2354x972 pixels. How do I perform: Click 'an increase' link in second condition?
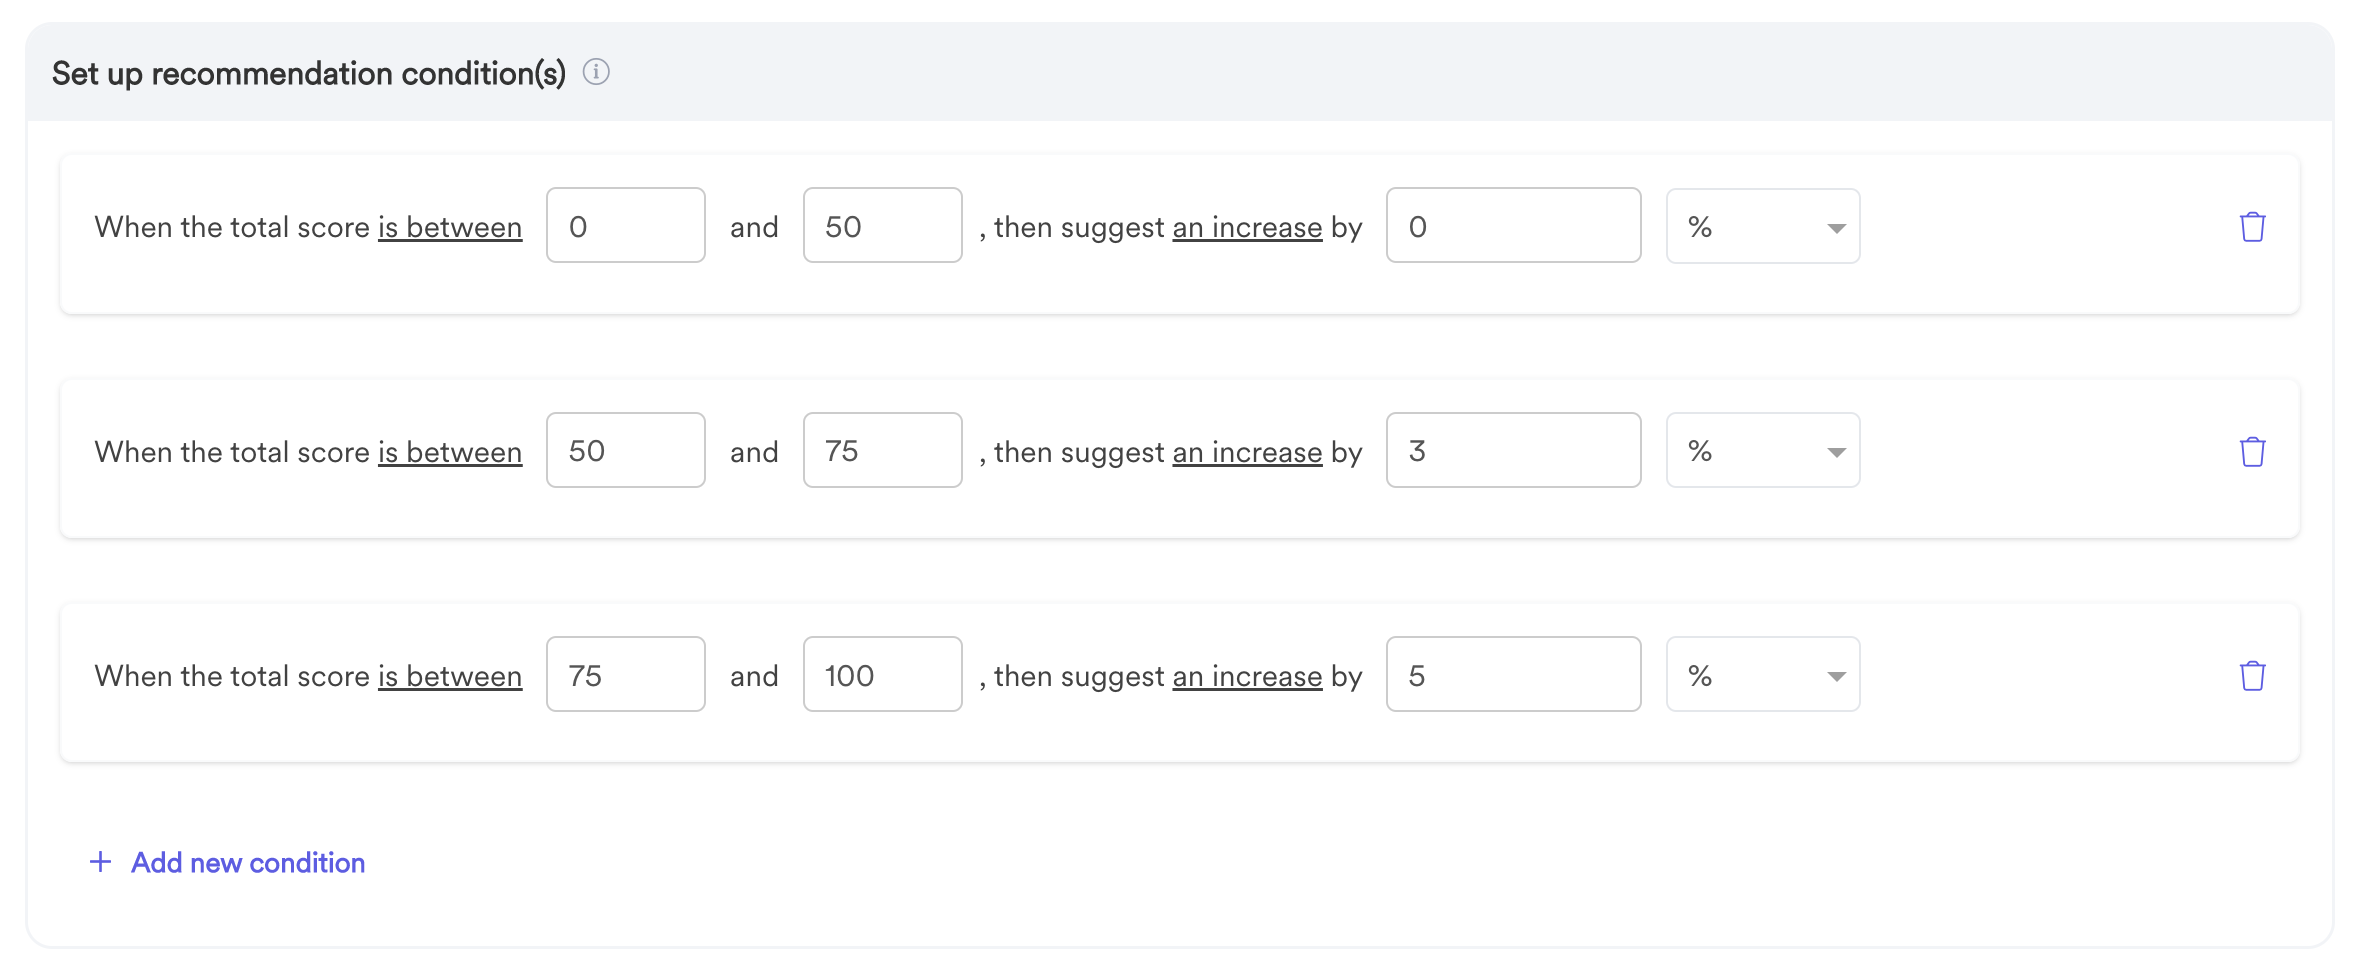(x=1247, y=452)
